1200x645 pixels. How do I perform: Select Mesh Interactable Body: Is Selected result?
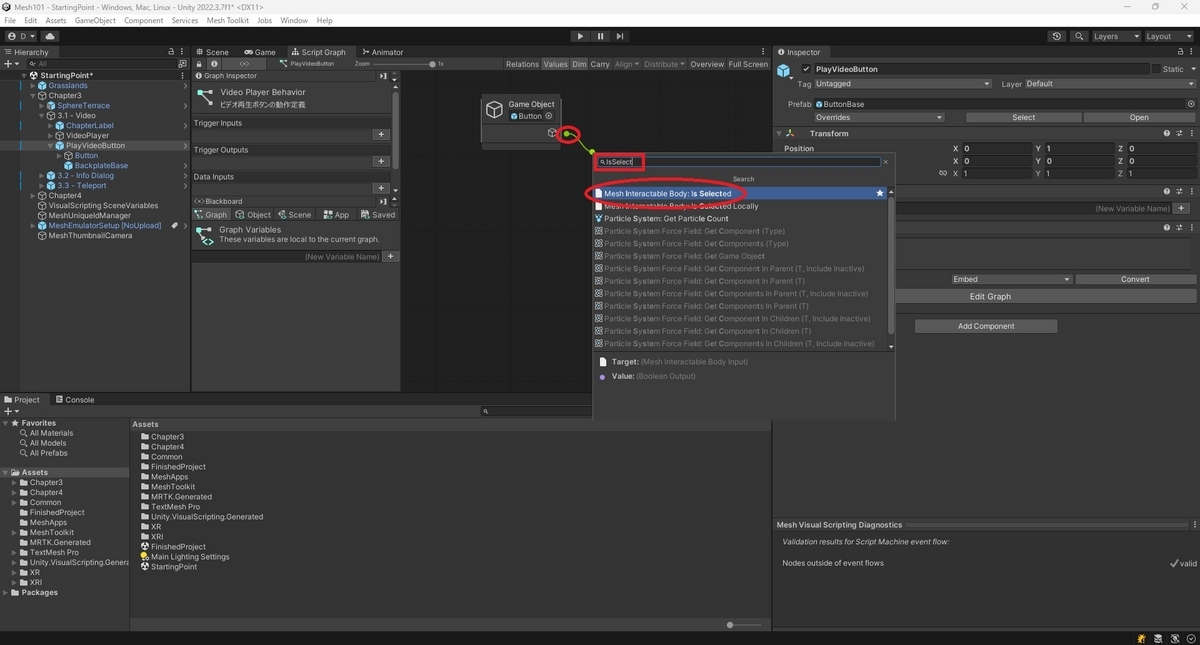(741, 193)
